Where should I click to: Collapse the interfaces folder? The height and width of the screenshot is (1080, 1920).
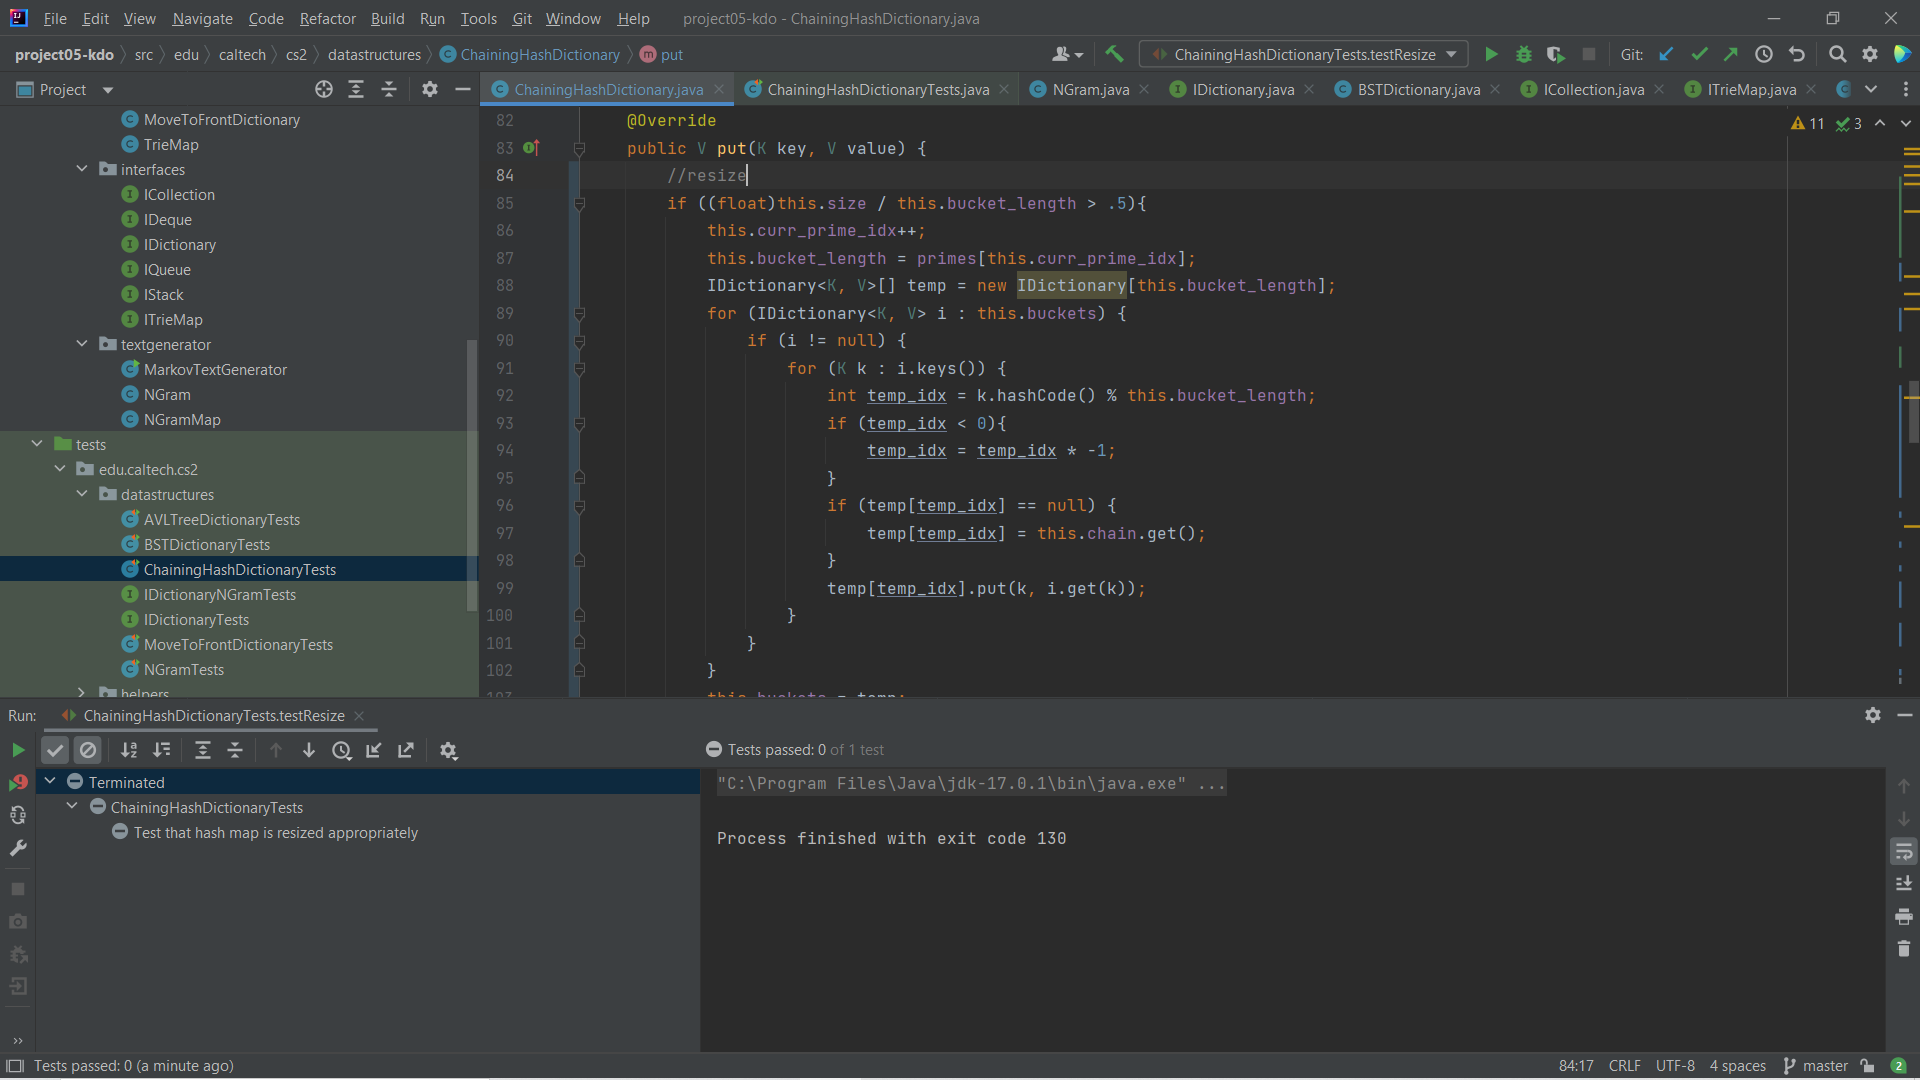point(82,169)
